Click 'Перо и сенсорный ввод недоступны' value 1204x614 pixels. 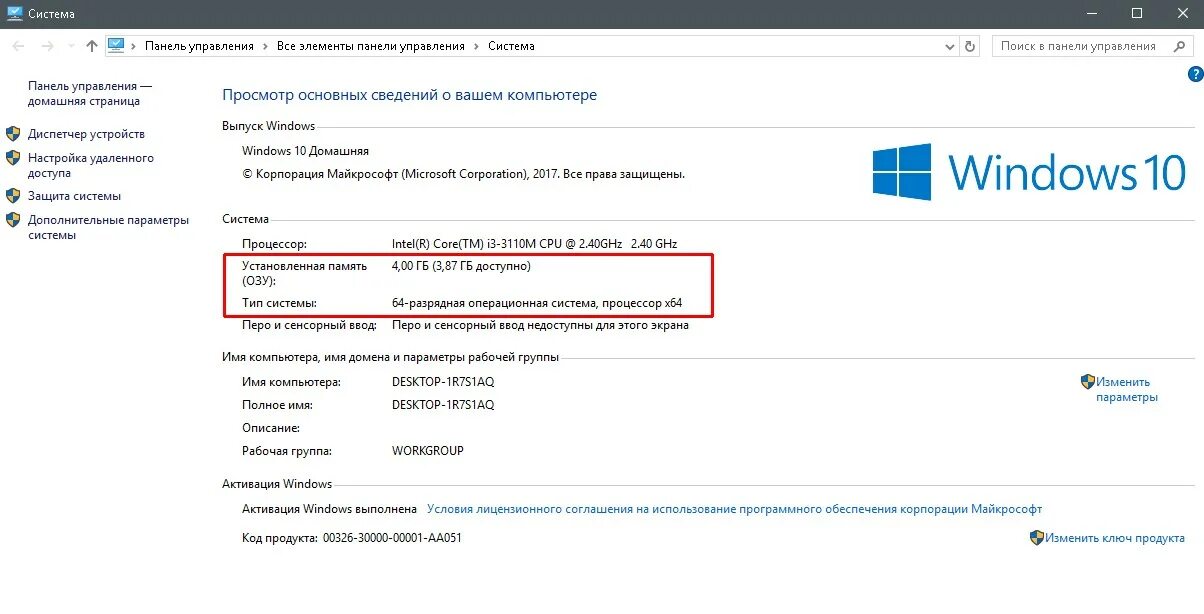(540, 325)
